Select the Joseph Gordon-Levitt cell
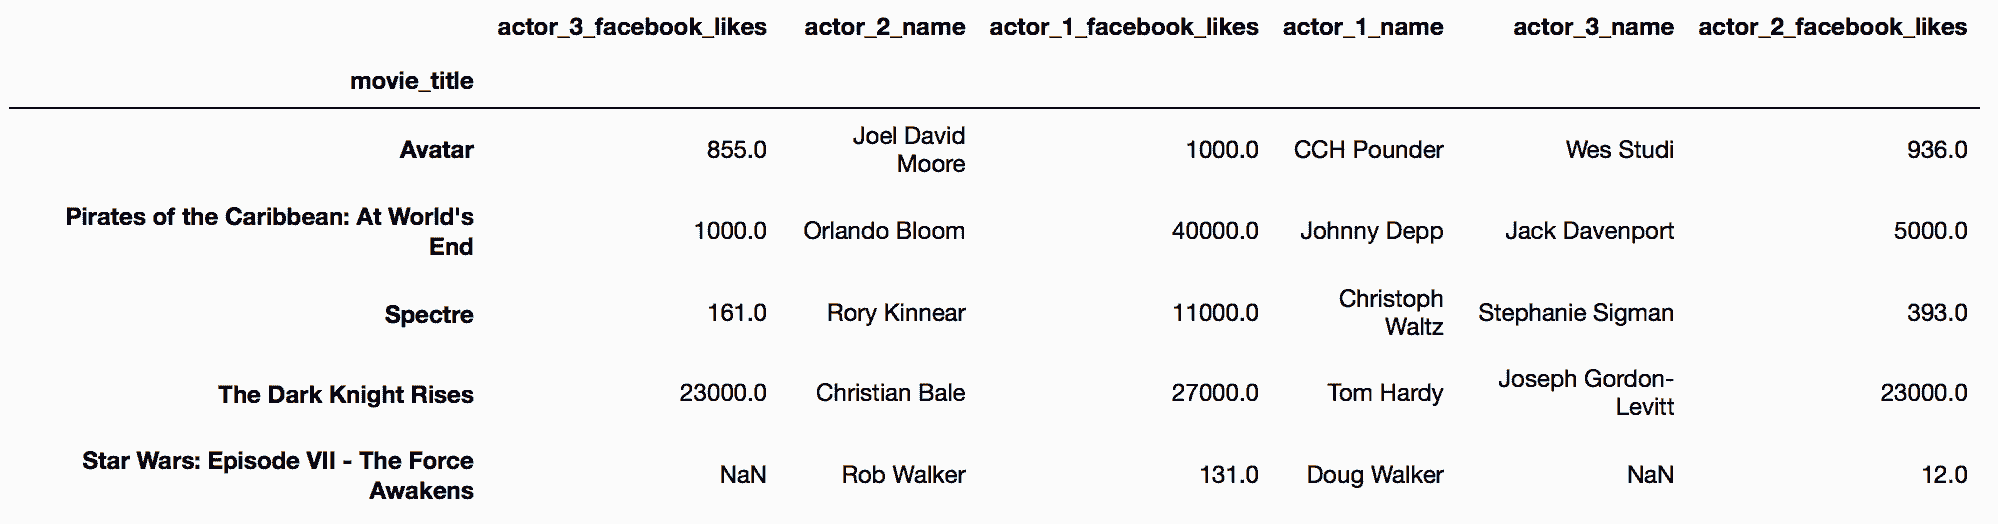The height and width of the screenshot is (524, 1998). coord(1586,393)
